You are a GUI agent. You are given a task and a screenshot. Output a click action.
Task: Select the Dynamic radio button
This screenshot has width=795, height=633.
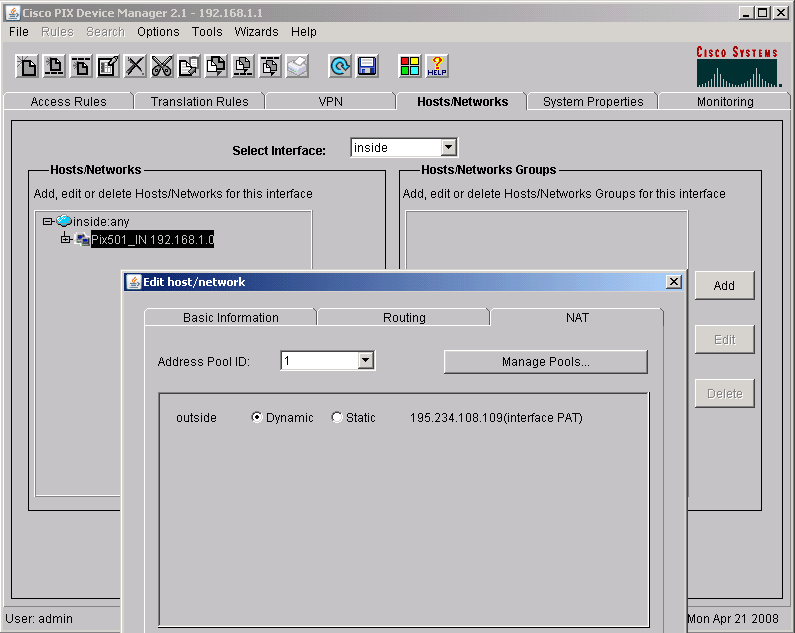tap(257, 417)
